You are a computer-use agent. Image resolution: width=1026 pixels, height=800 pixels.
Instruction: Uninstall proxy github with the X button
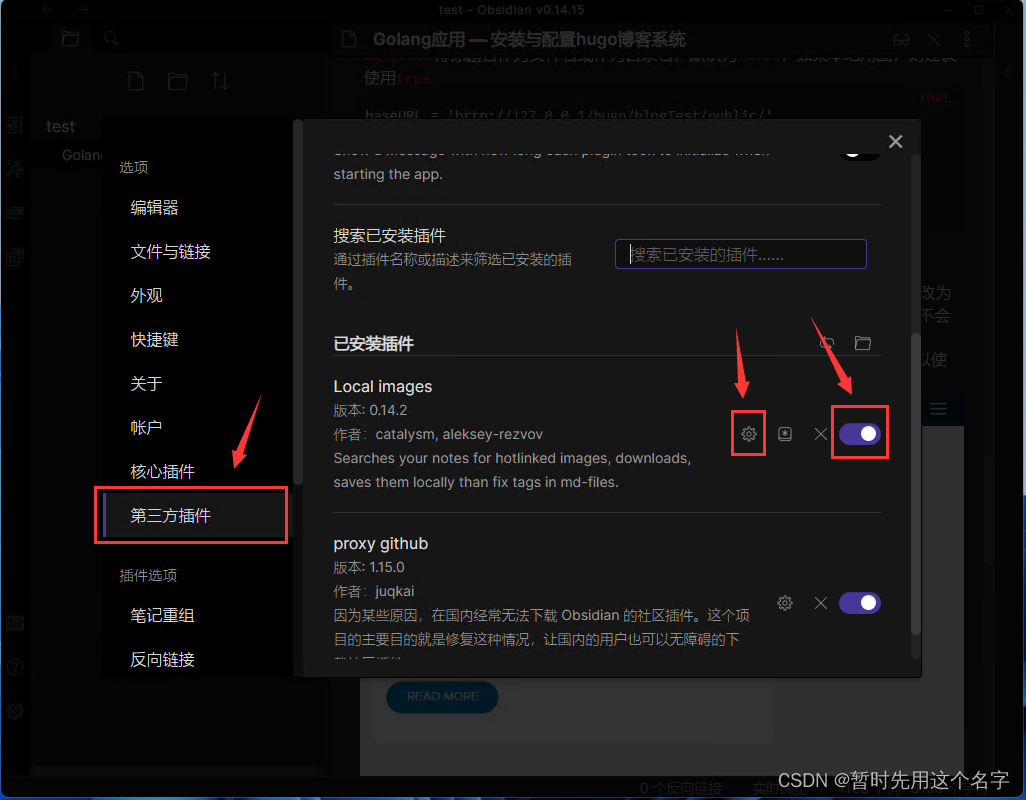(x=820, y=602)
